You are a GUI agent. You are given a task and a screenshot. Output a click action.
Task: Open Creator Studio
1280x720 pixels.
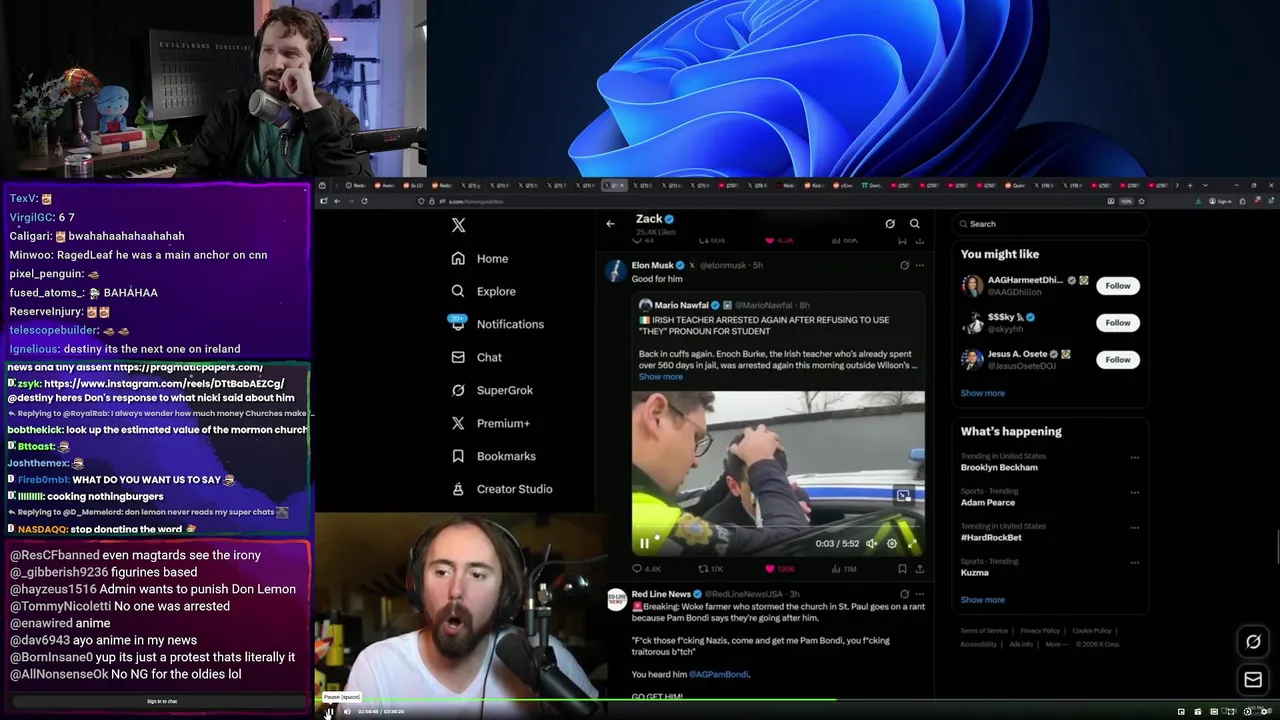[x=501, y=489]
